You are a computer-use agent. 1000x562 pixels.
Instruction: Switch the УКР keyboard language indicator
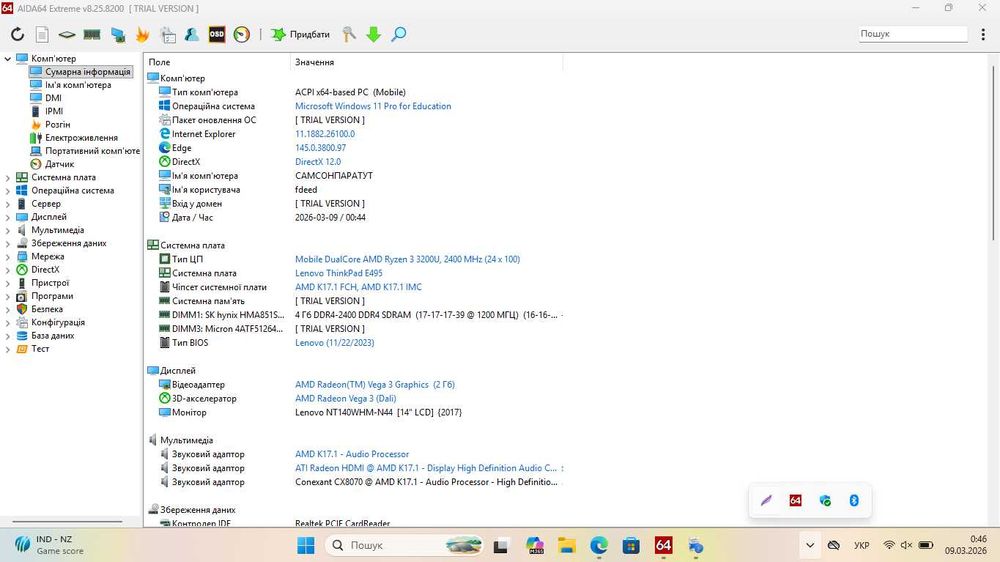(862, 545)
